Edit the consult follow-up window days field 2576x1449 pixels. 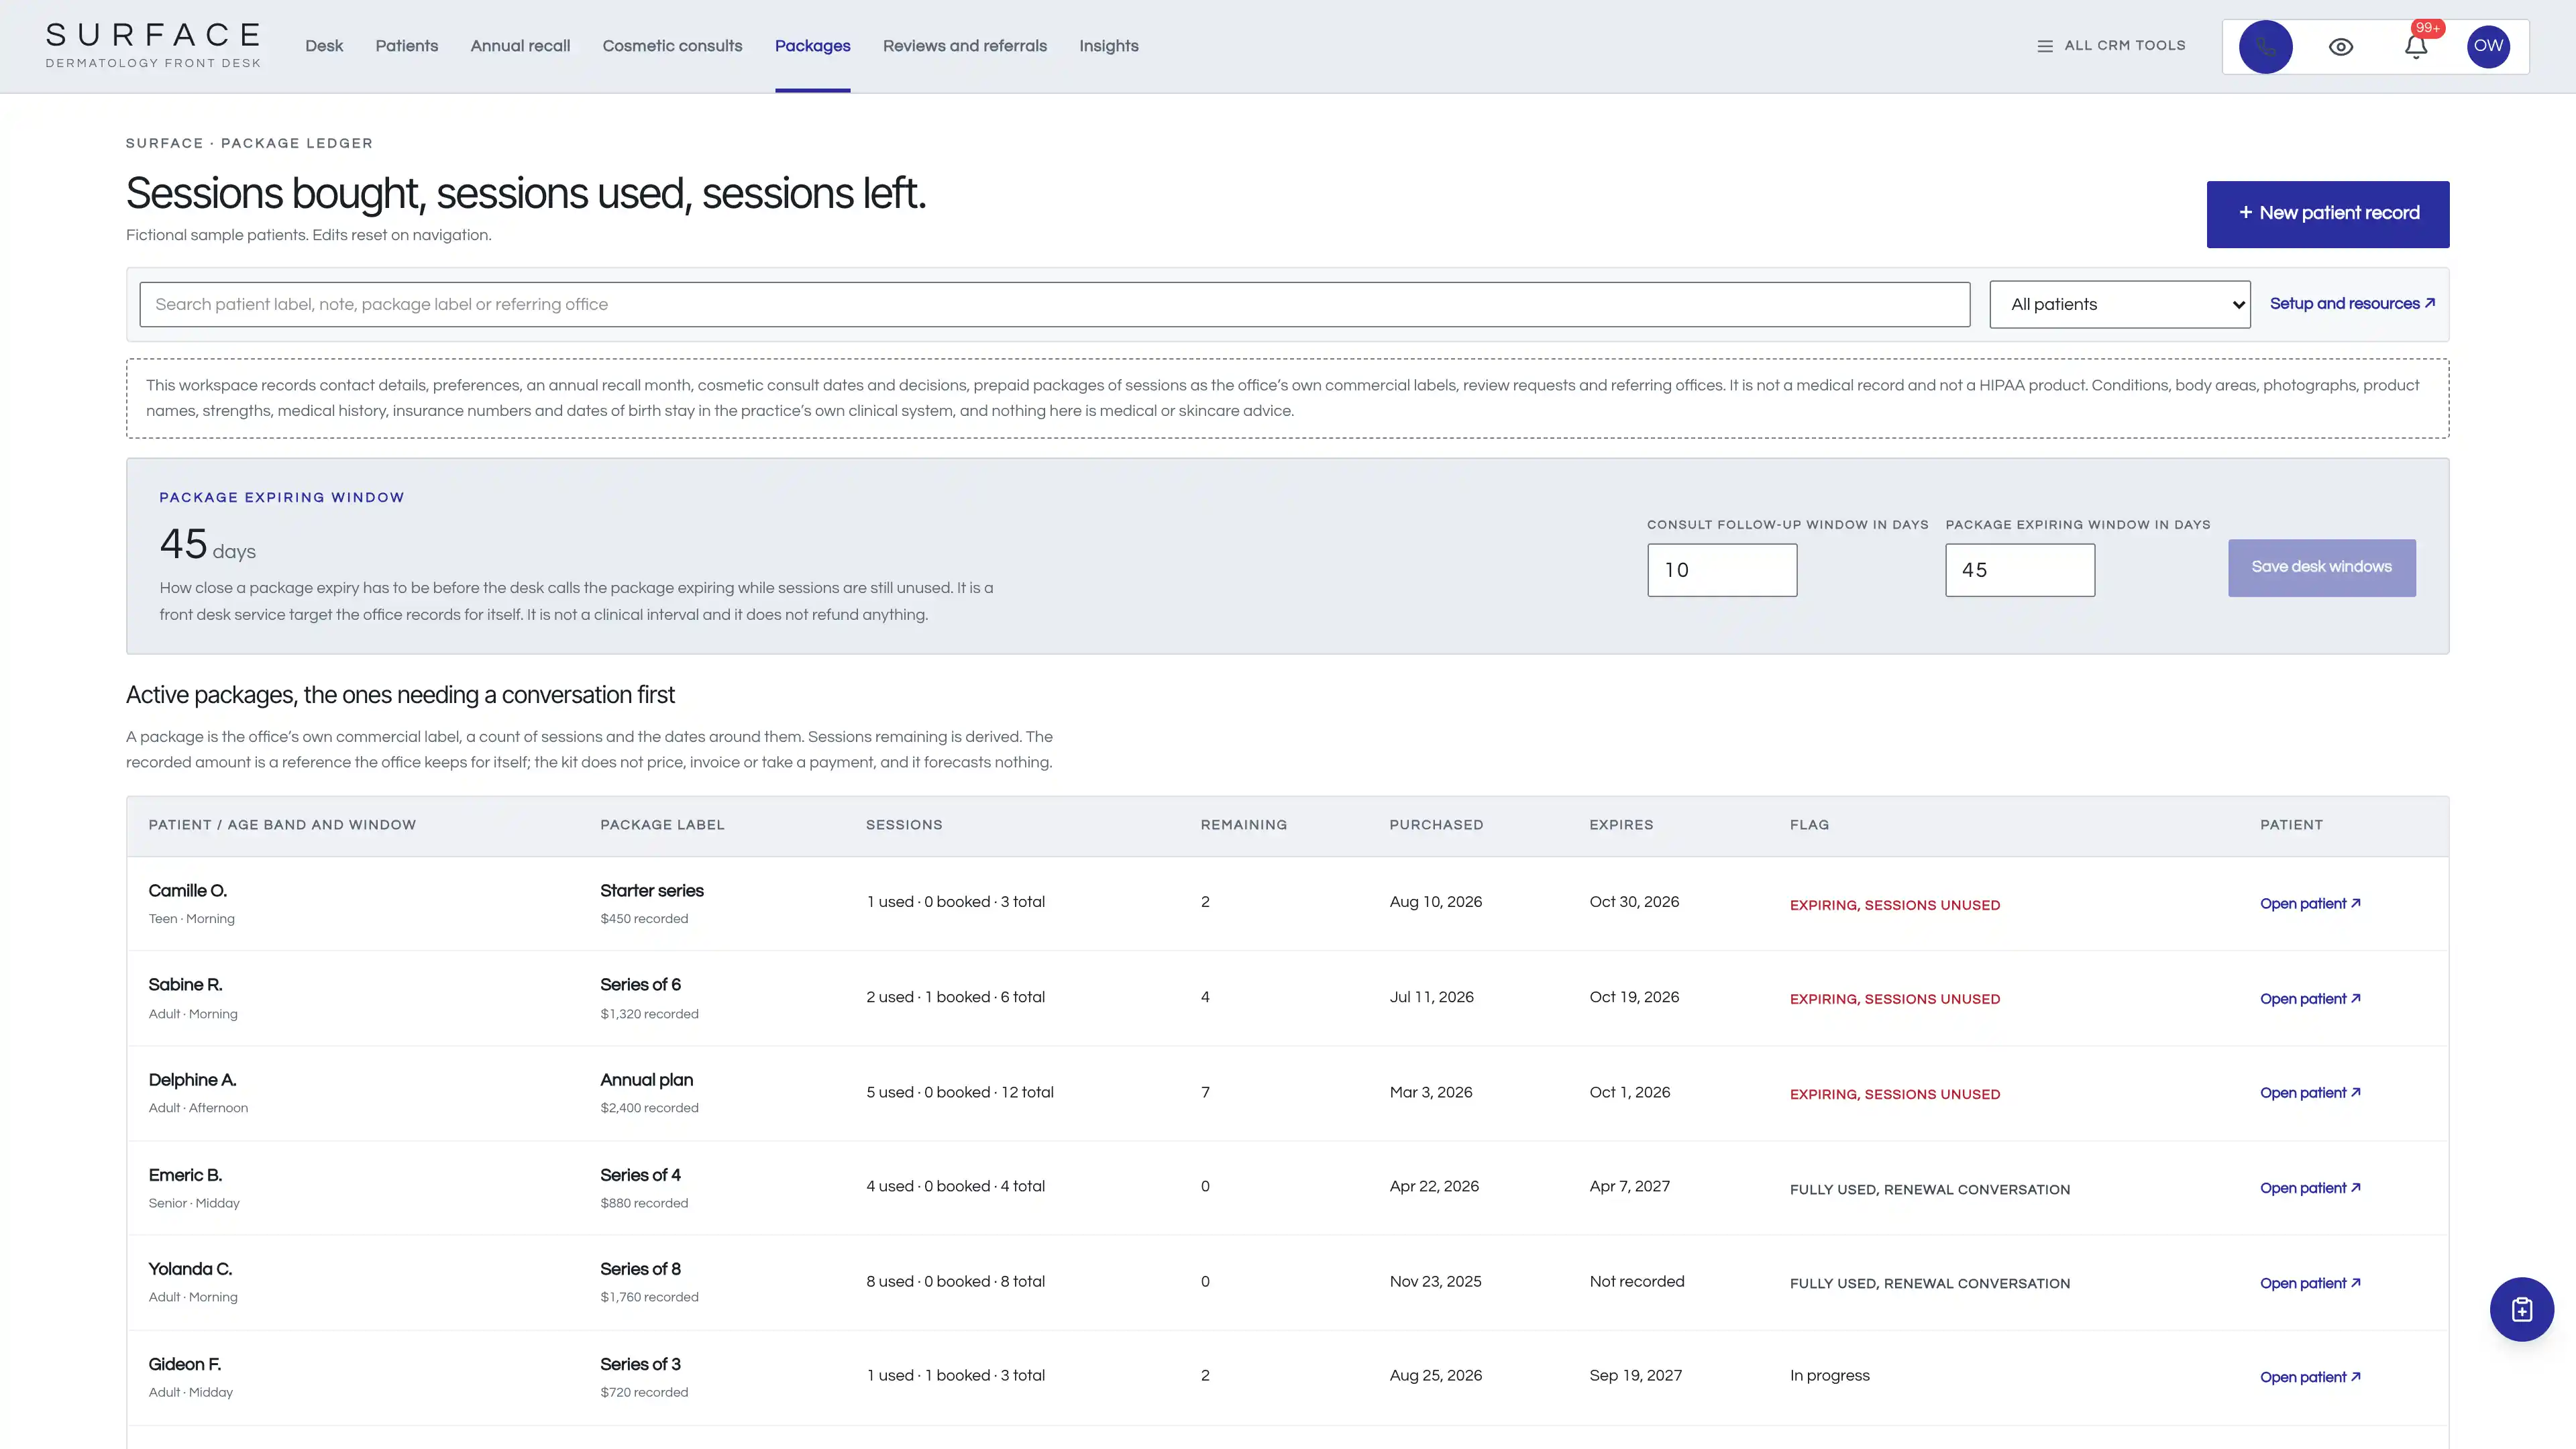coord(1721,570)
